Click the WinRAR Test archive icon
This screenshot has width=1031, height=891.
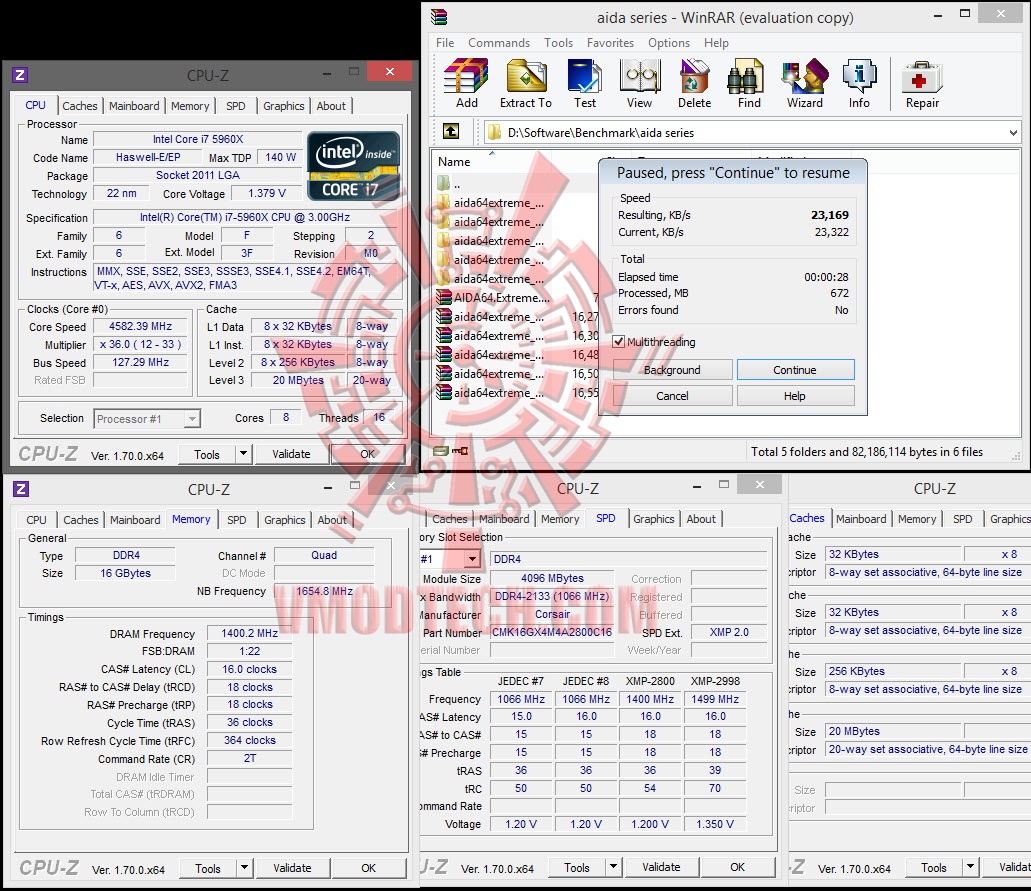click(585, 75)
